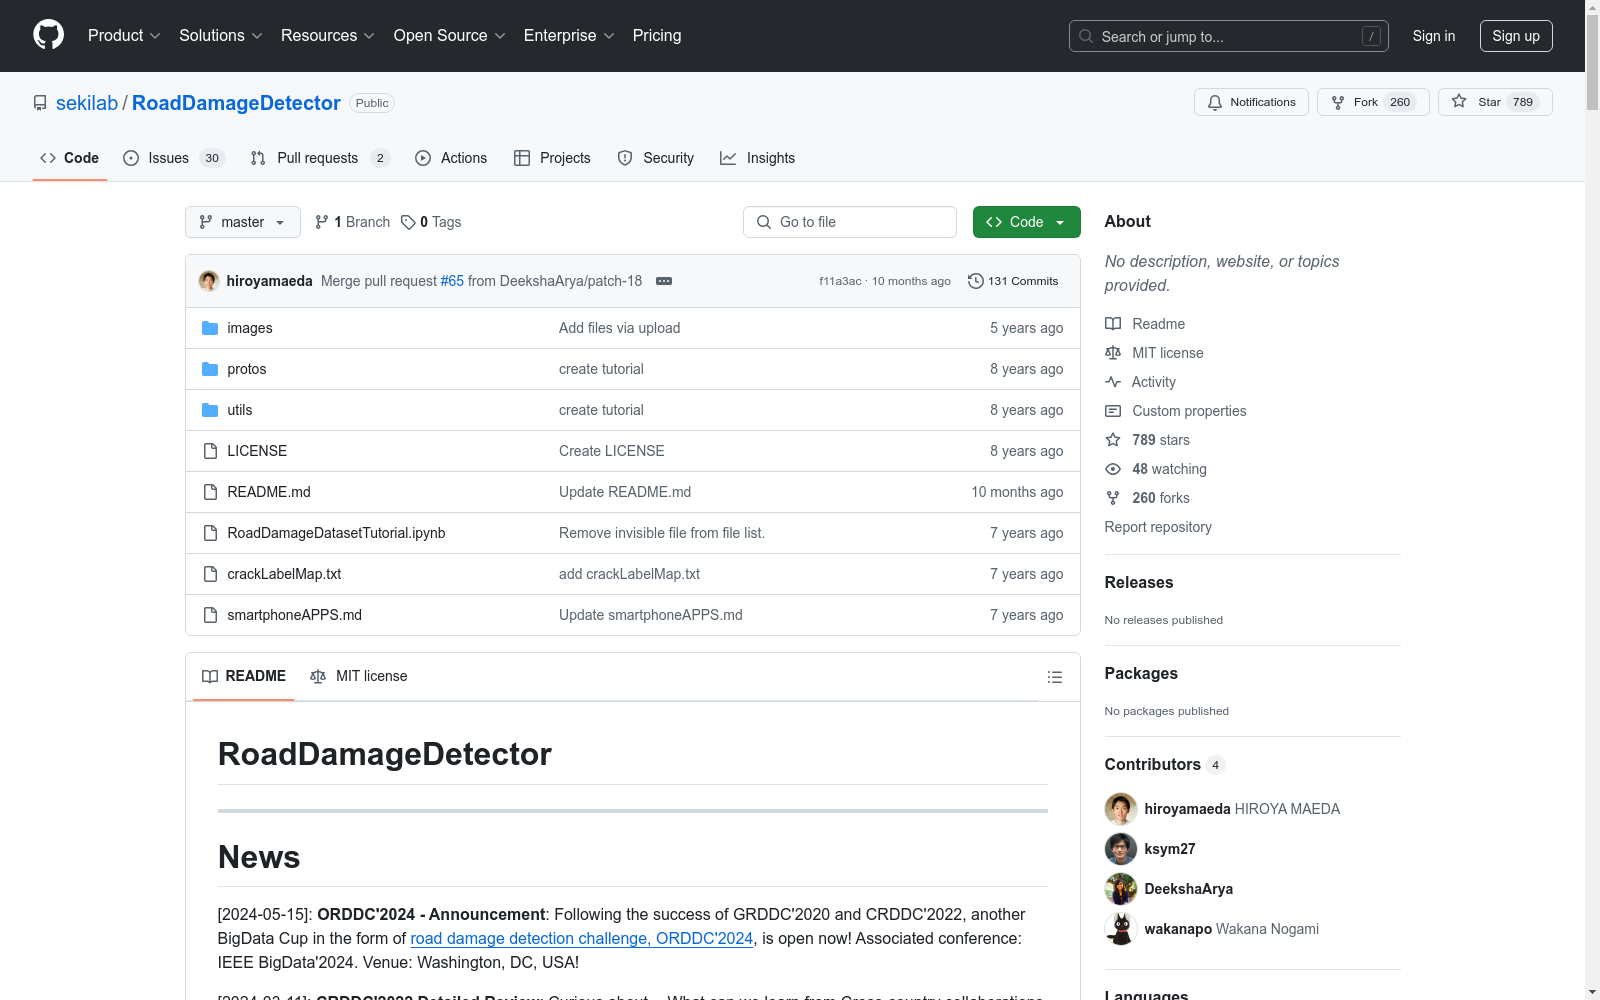Screen dimensions: 1600x1000
Task: Click the smartphoneAPPS.md file icon
Action: (x=210, y=615)
